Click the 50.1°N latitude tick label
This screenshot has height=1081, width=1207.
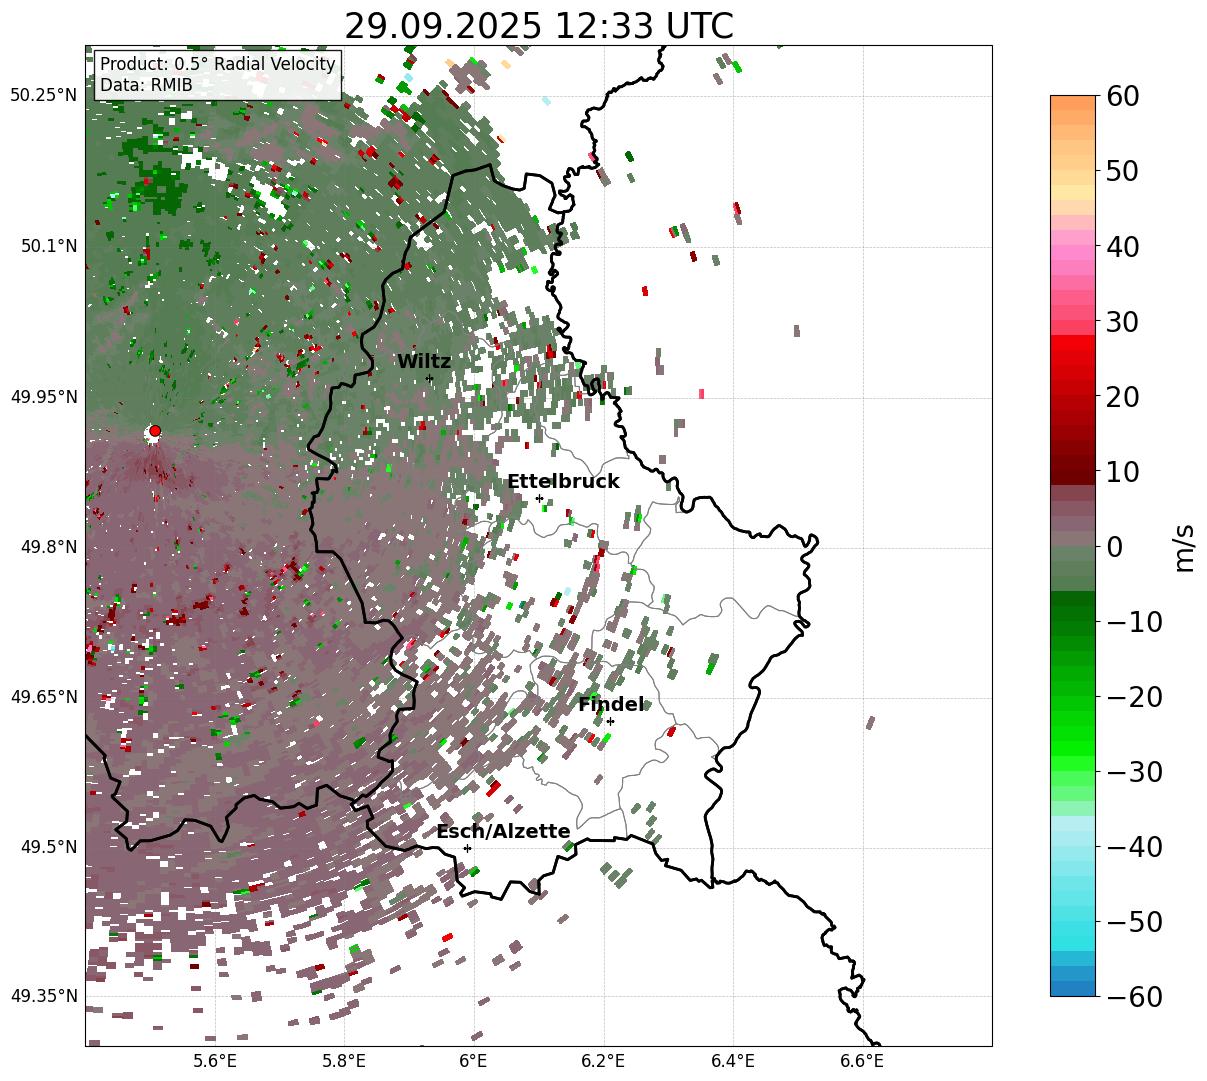pyautogui.click(x=48, y=246)
